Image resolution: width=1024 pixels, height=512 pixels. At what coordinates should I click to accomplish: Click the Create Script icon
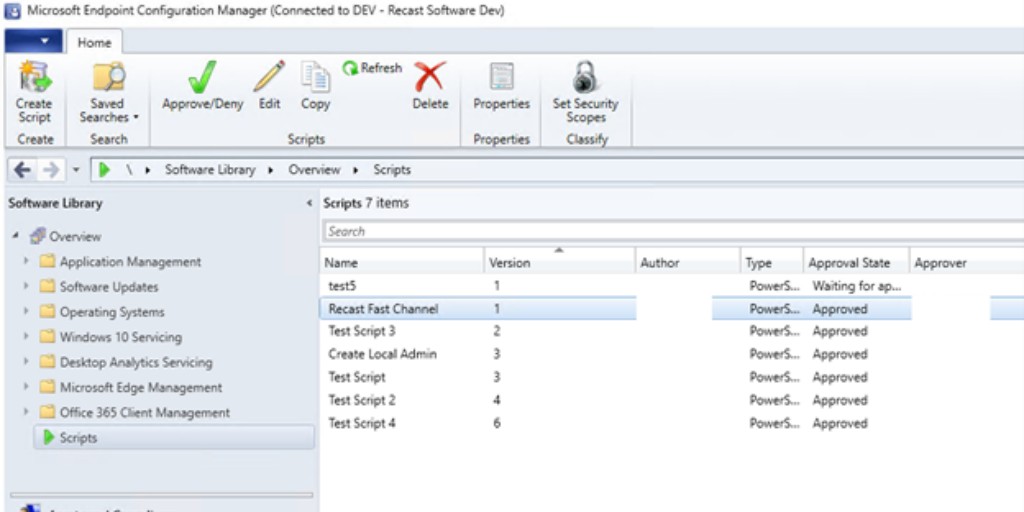34,77
